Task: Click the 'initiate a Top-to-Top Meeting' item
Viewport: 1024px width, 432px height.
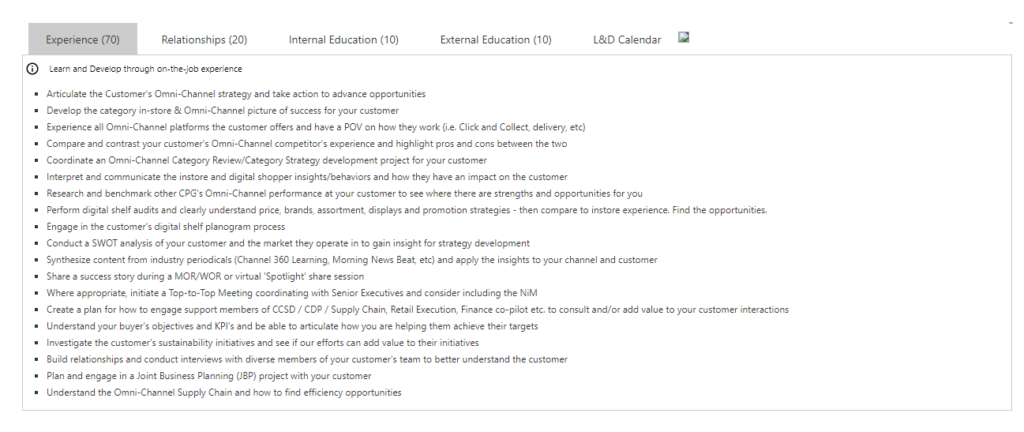Action: point(292,293)
